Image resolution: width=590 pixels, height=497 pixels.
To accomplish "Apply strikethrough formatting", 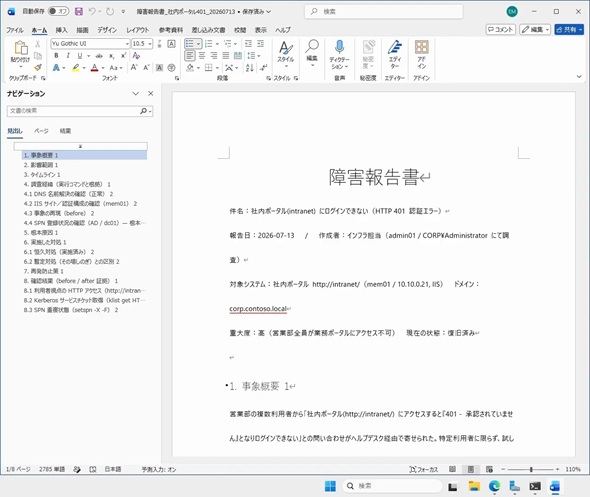I will click(99, 56).
